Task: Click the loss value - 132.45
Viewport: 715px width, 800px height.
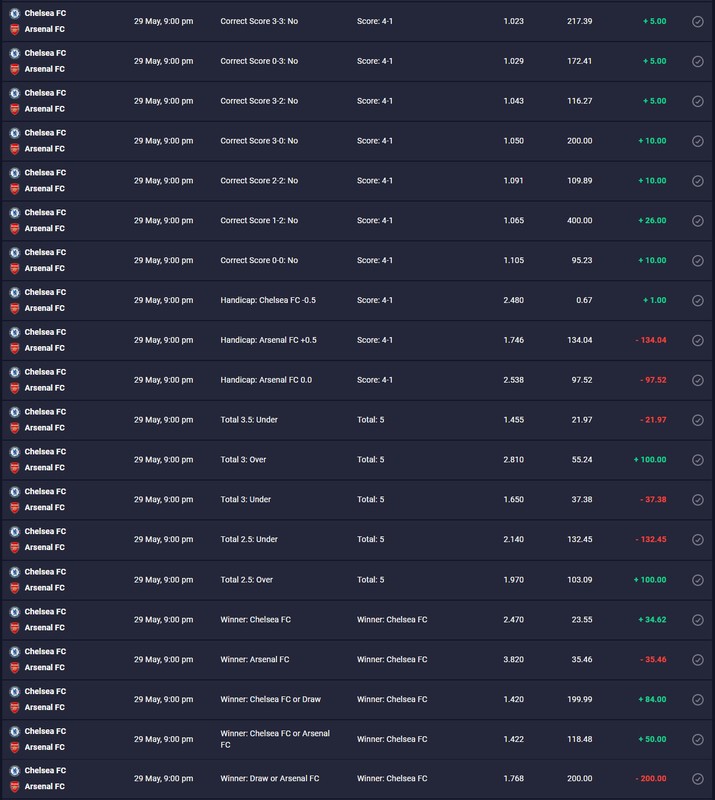Action: pyautogui.click(x=651, y=539)
